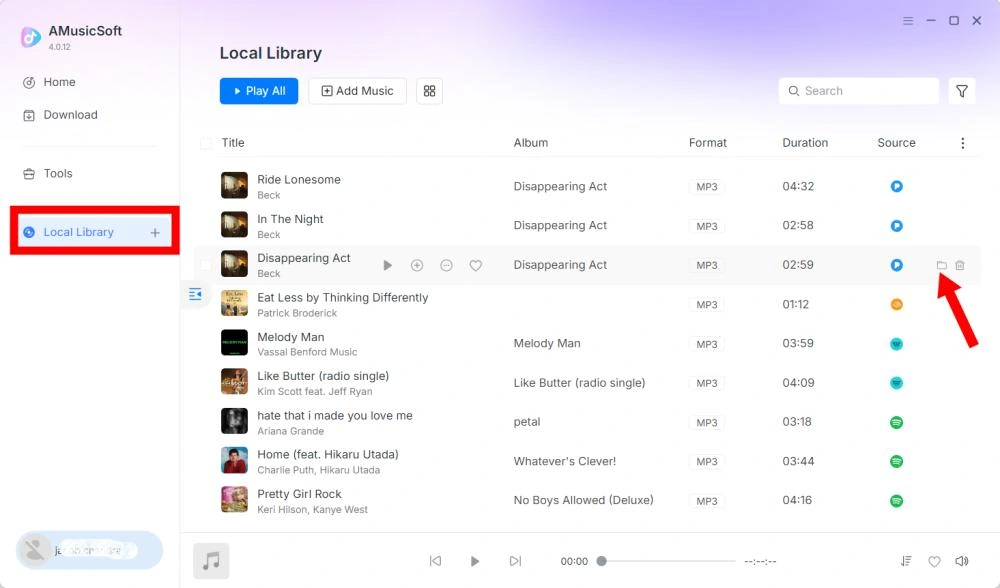Viewport: 1000px width, 588px height.
Task: Select the In The Night track title
Action: tap(290, 219)
